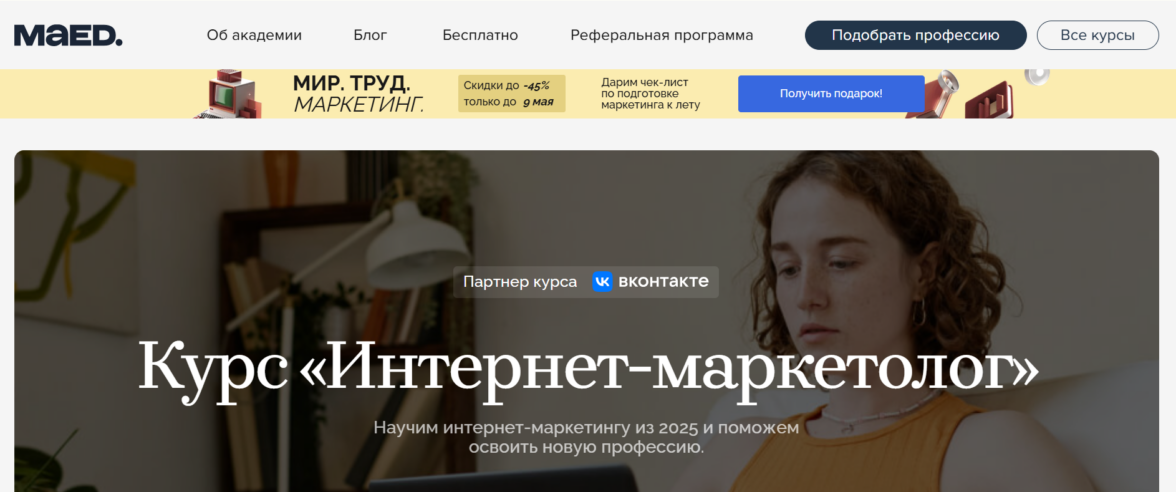Screen dimensions: 1176x492
Task: Go to the Блог section
Action: click(x=370, y=35)
